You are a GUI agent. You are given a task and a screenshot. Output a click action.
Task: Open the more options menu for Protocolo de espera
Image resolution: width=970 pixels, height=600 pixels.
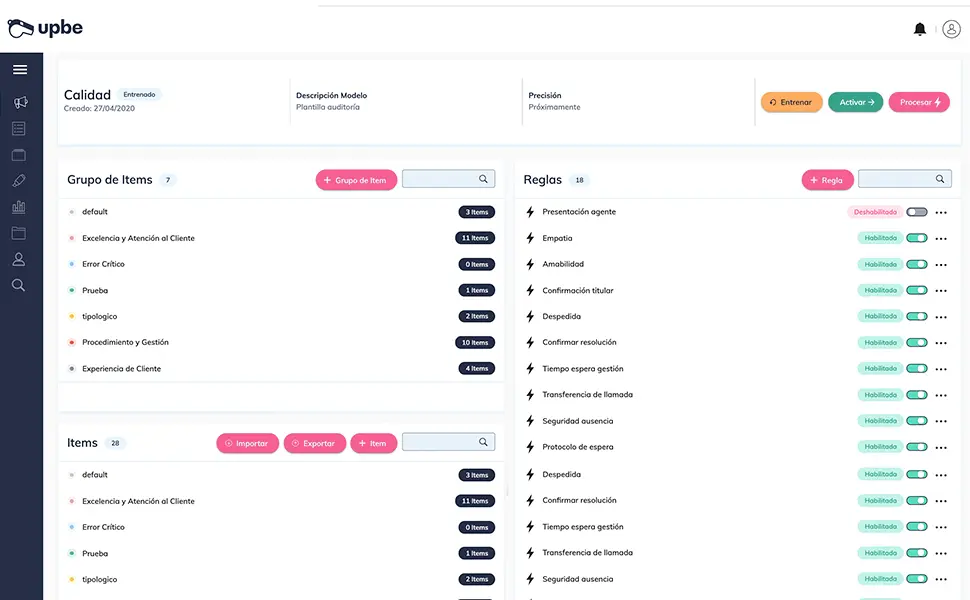click(941, 447)
